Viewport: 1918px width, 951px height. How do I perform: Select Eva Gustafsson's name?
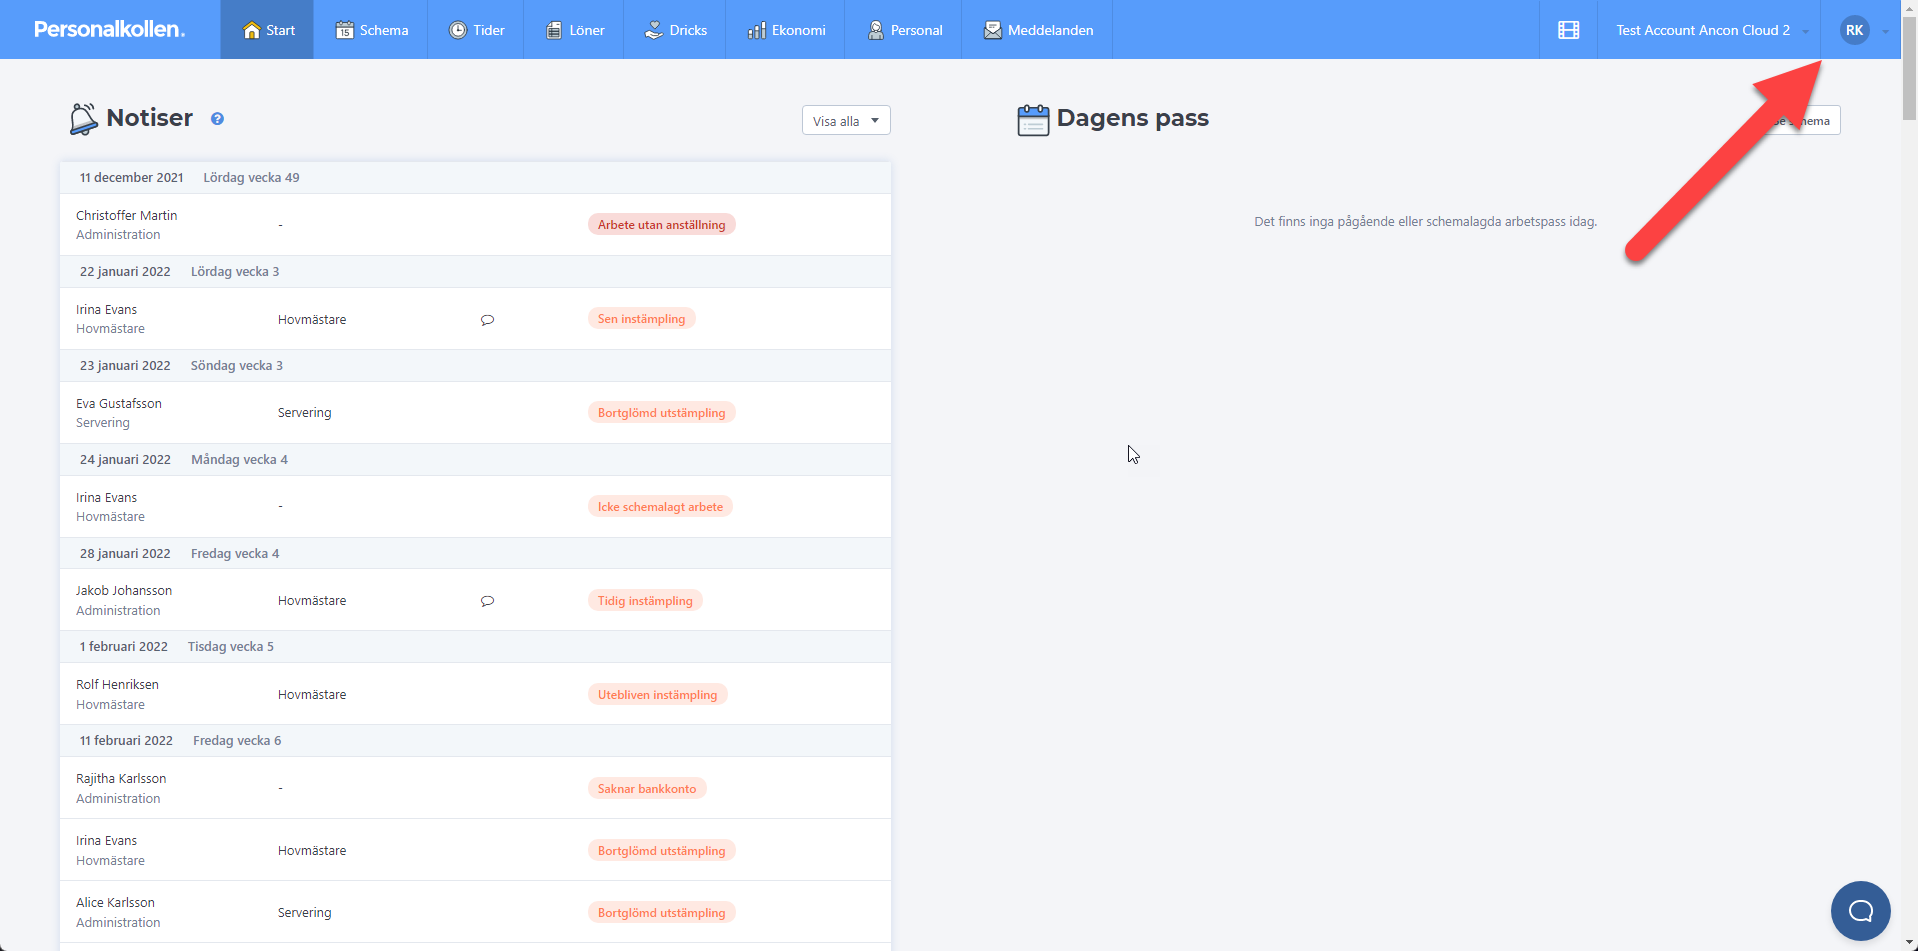point(119,403)
